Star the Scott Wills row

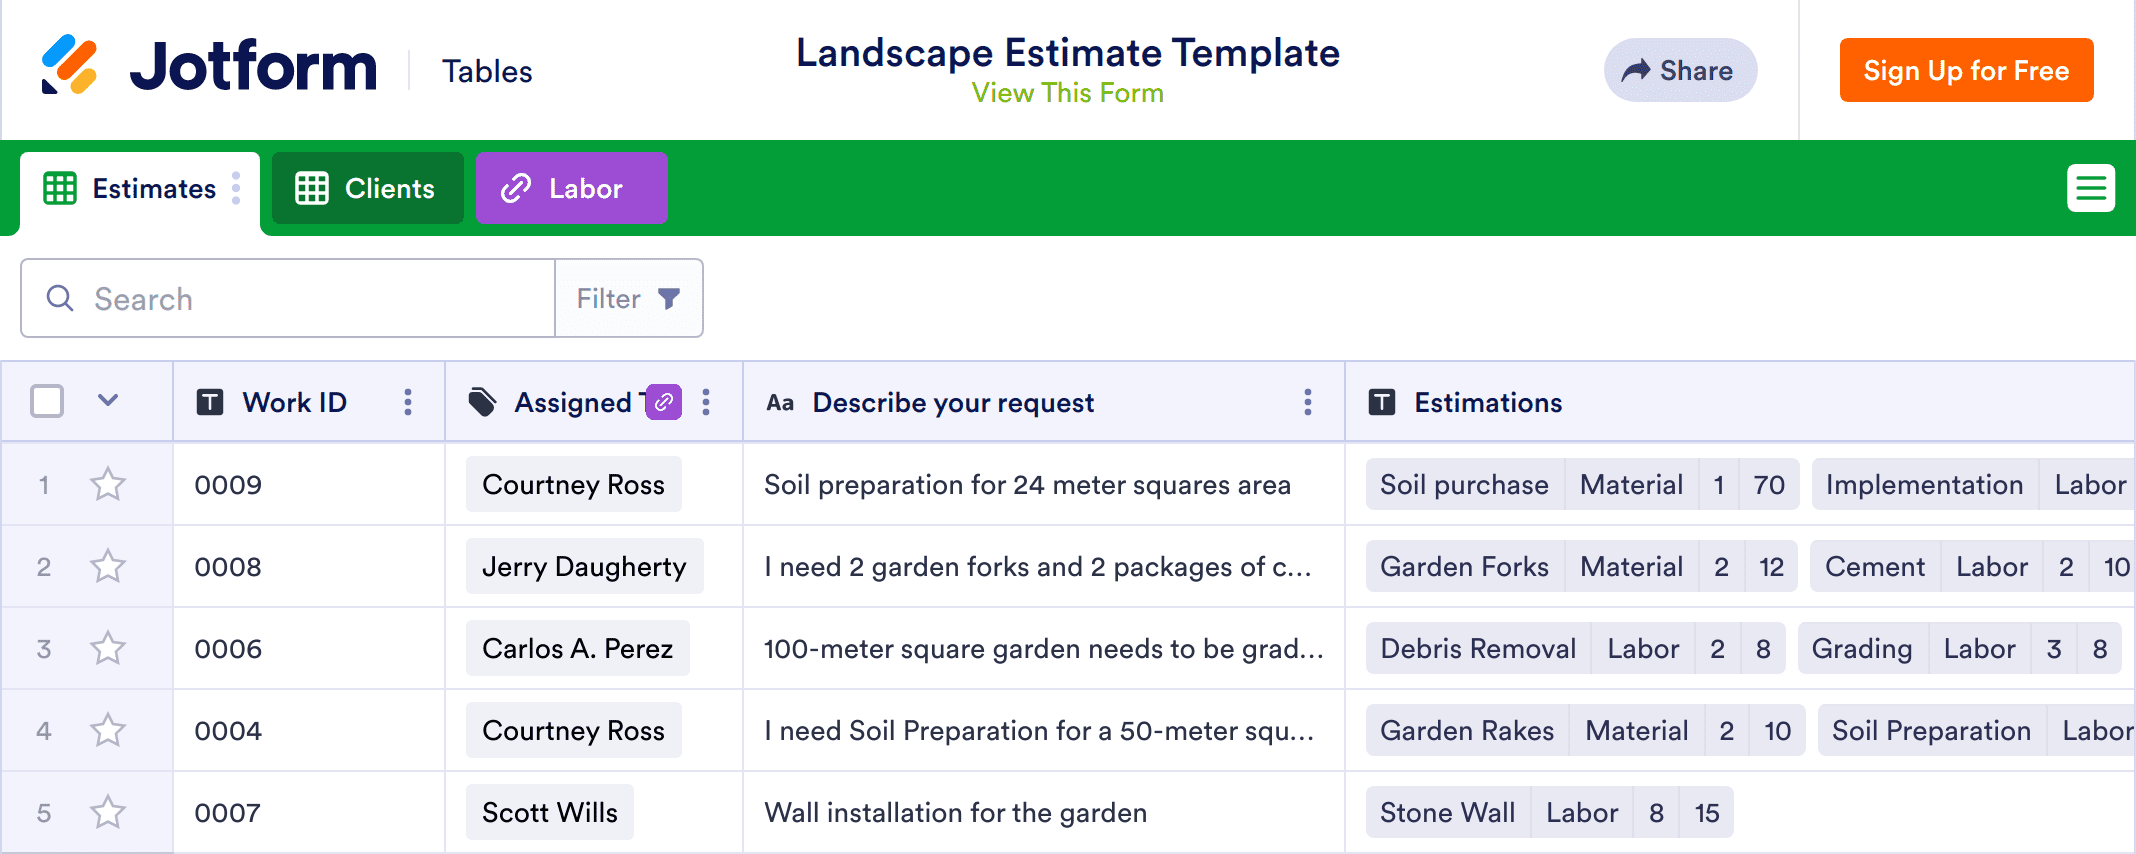tap(108, 812)
